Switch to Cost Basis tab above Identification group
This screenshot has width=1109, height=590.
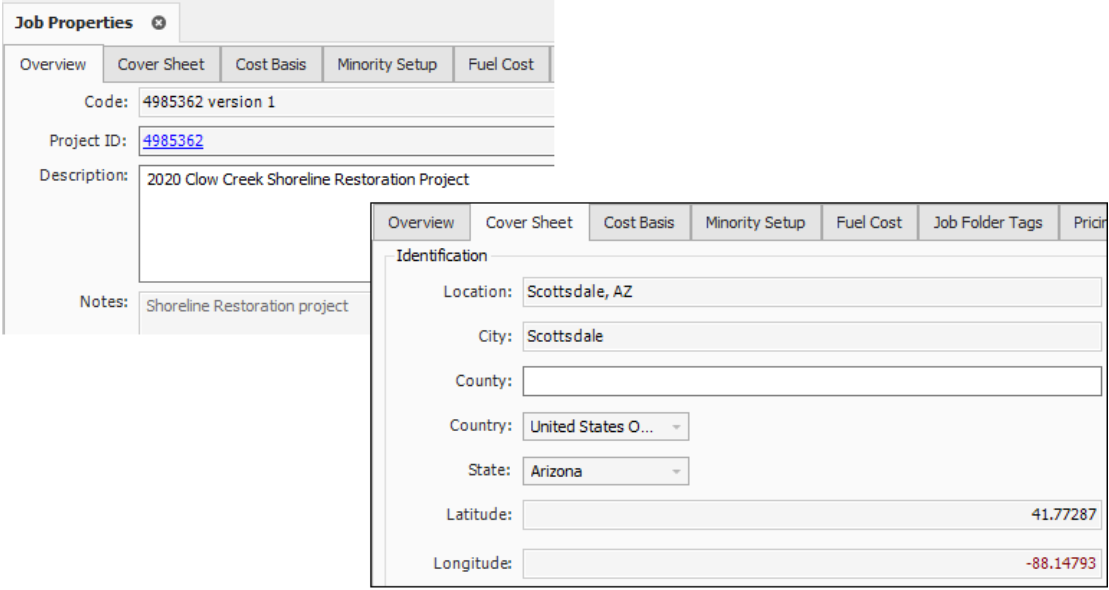click(639, 223)
